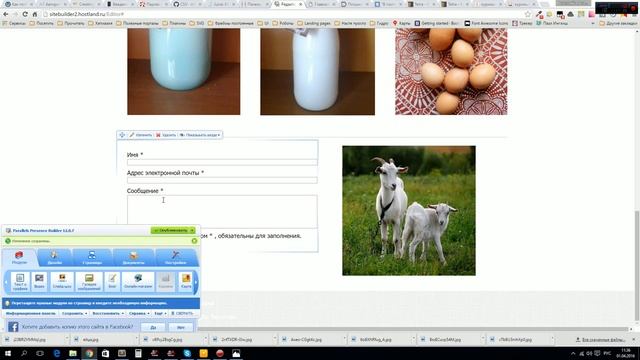Click the Name input field
640x360 pixels.
coord(222,162)
